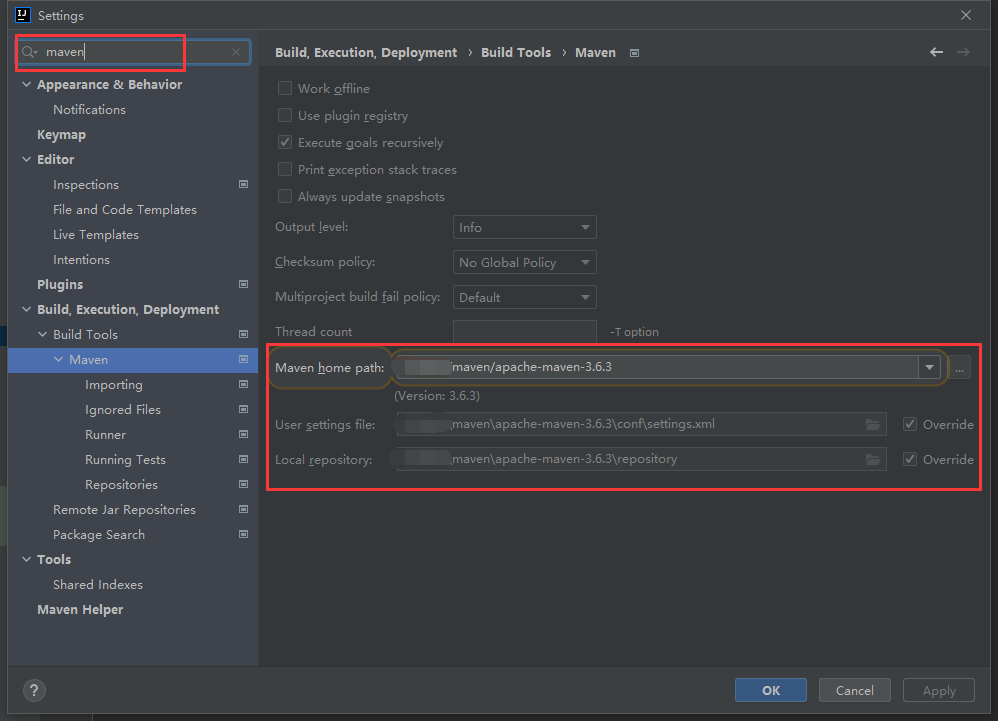998x721 pixels.
Task: Collapse the Build Tools node
Action: (x=42, y=334)
